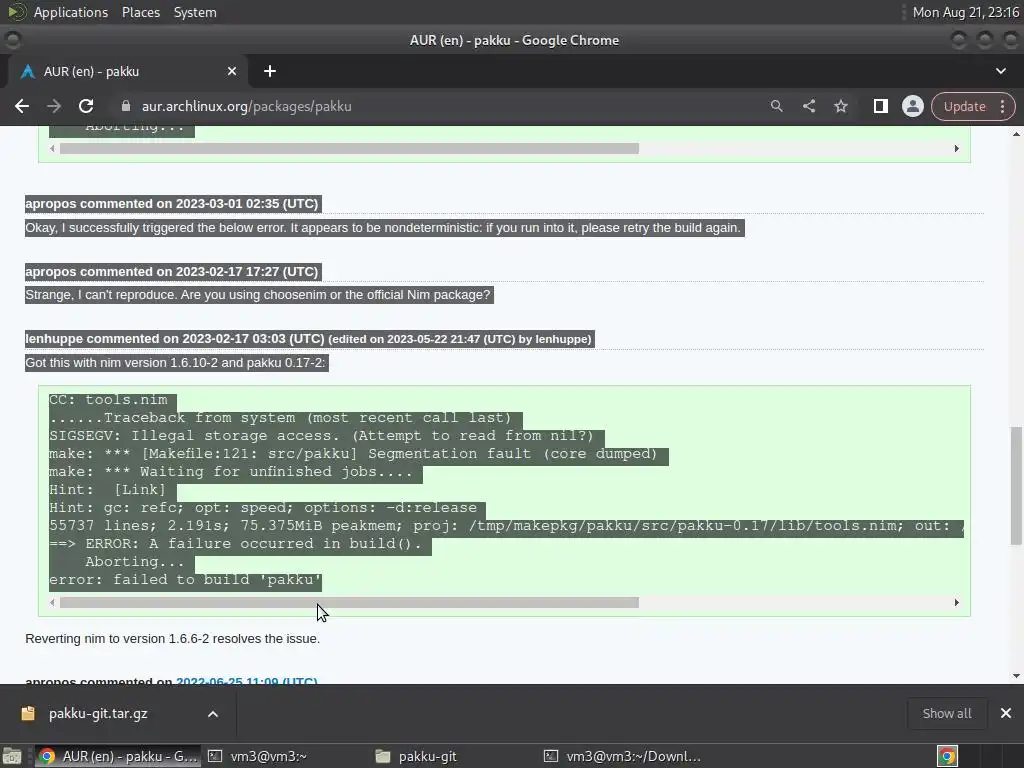The height and width of the screenshot is (768, 1024).
Task: Open the 2022-06-25 11:09 comment date link
Action: click(246, 680)
